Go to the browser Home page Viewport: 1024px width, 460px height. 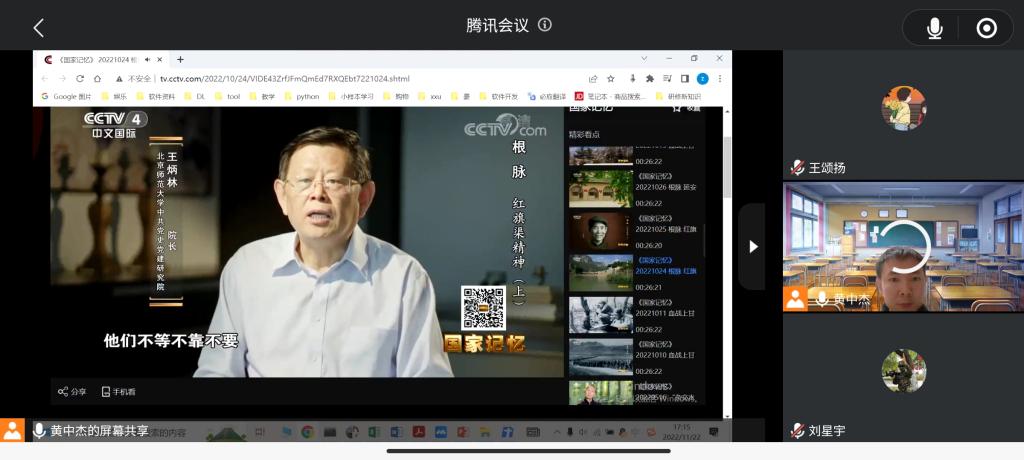click(97, 78)
